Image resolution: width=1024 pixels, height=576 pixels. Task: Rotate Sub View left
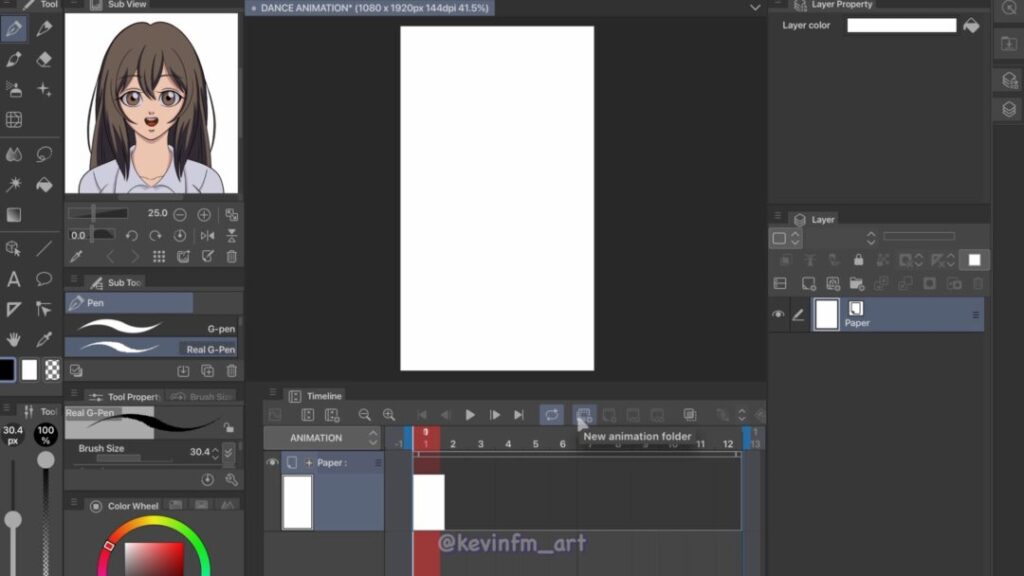pos(131,236)
